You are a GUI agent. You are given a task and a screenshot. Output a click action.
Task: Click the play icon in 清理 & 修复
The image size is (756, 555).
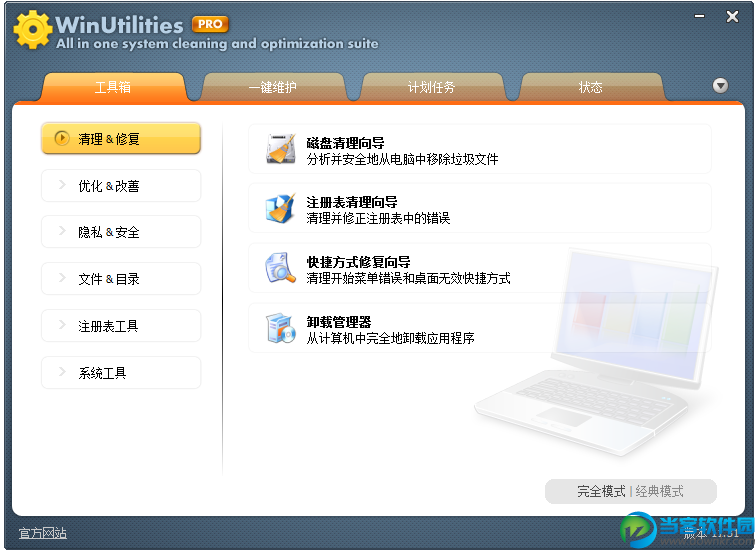click(x=62, y=138)
